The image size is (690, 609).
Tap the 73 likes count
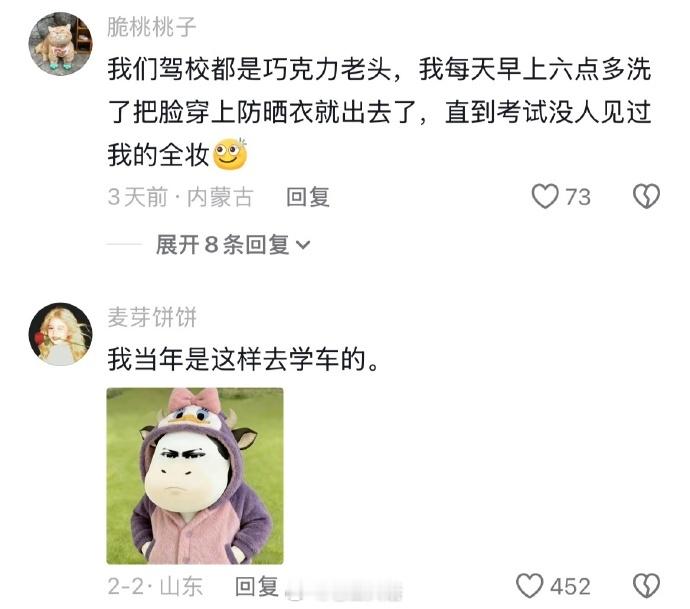[578, 197]
